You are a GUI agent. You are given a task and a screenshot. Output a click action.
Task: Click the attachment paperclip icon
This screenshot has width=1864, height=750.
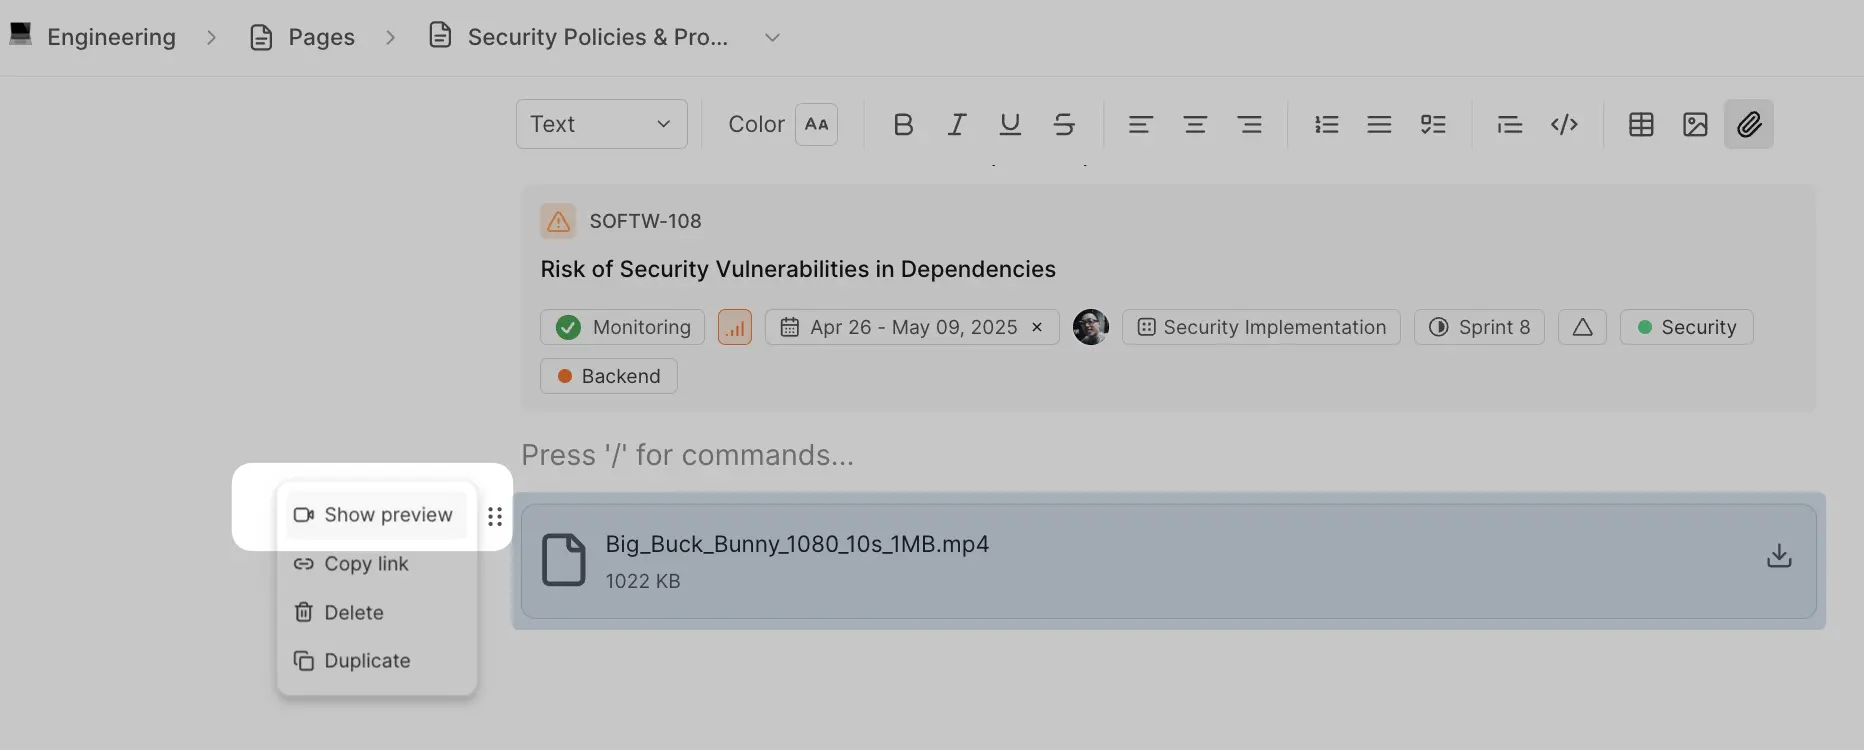pyautogui.click(x=1749, y=124)
